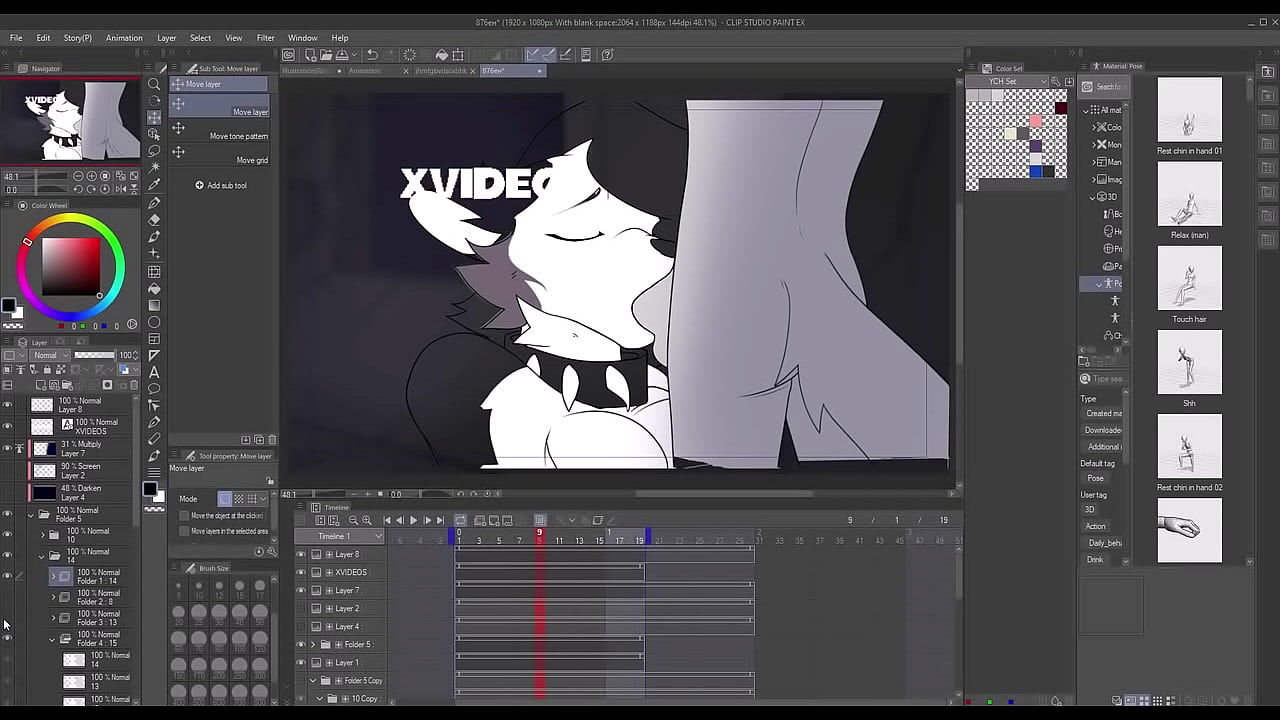The image size is (1280, 720).
Task: Toggle loop play in Timeline
Action: pos(460,520)
